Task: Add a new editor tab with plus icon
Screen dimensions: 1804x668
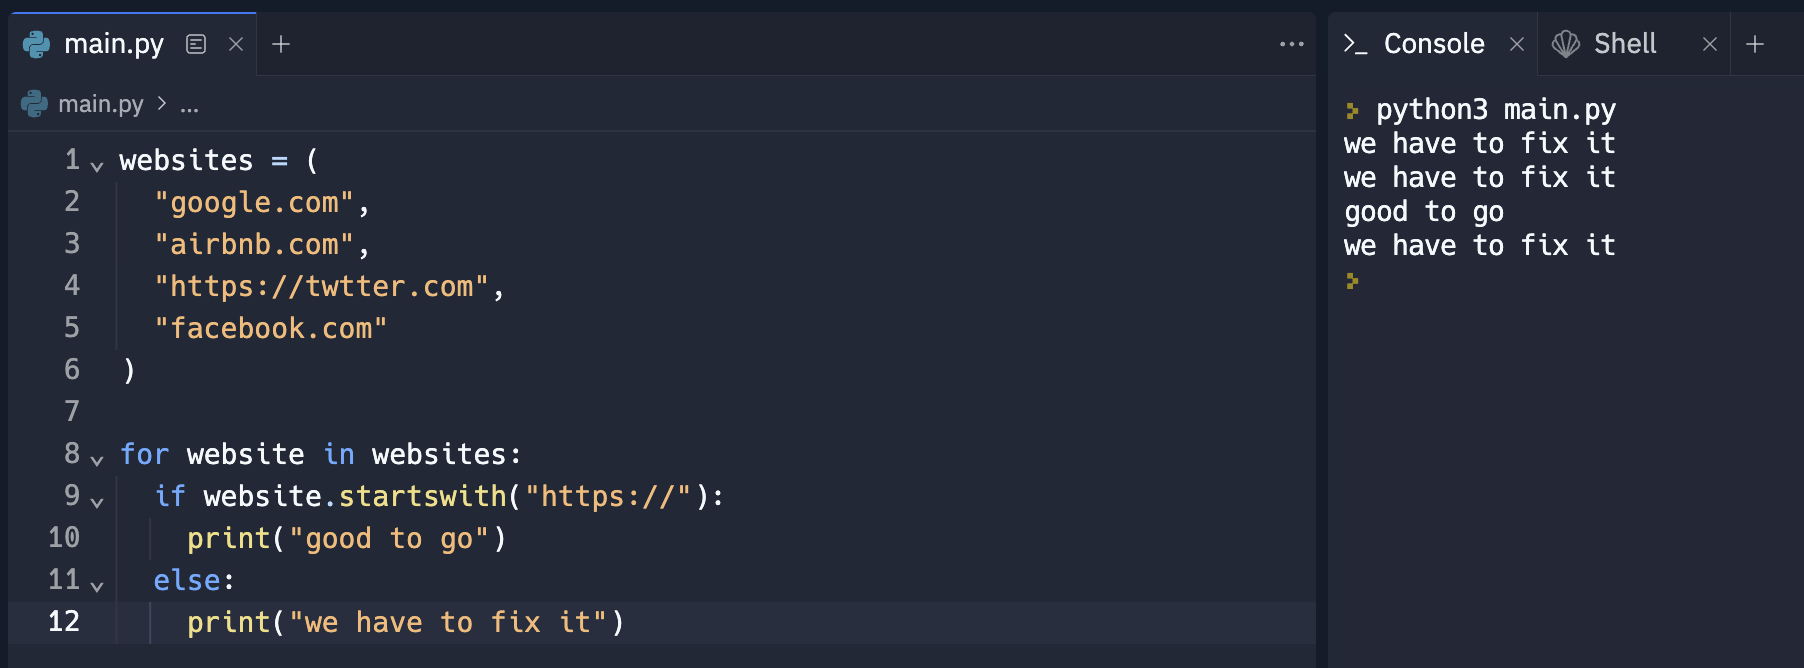Action: (281, 44)
